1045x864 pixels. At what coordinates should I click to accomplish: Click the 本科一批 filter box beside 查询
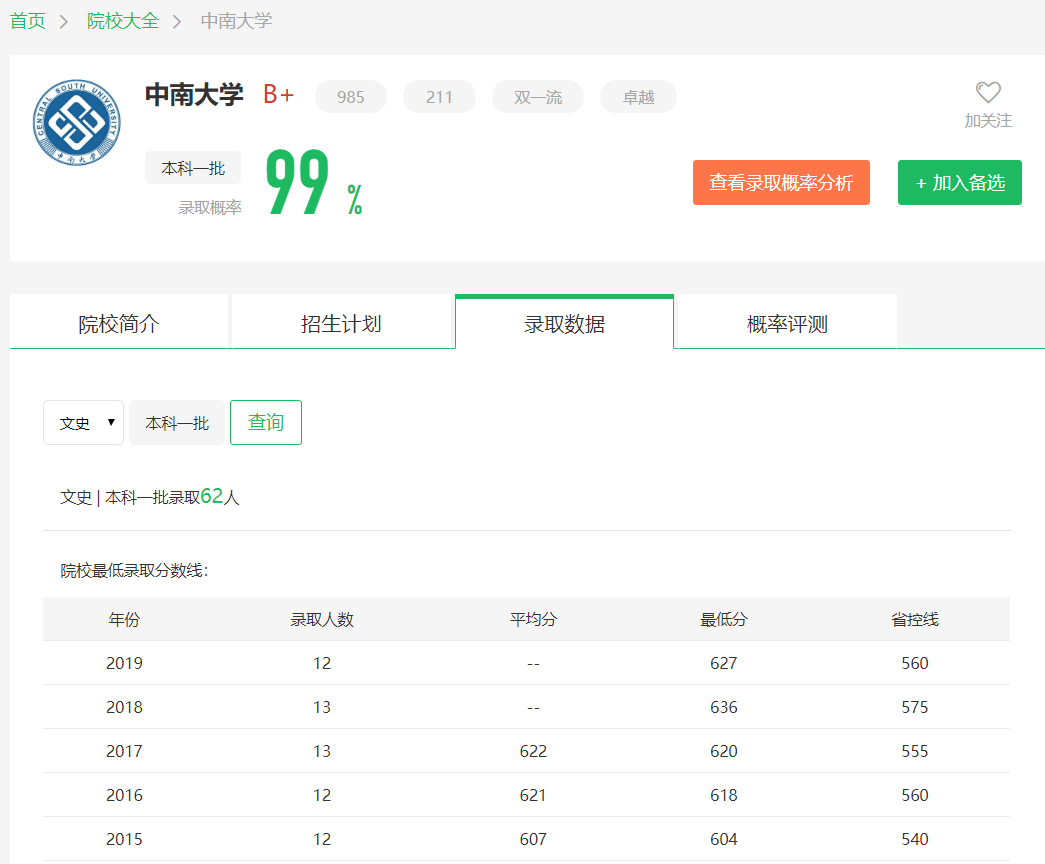click(177, 423)
